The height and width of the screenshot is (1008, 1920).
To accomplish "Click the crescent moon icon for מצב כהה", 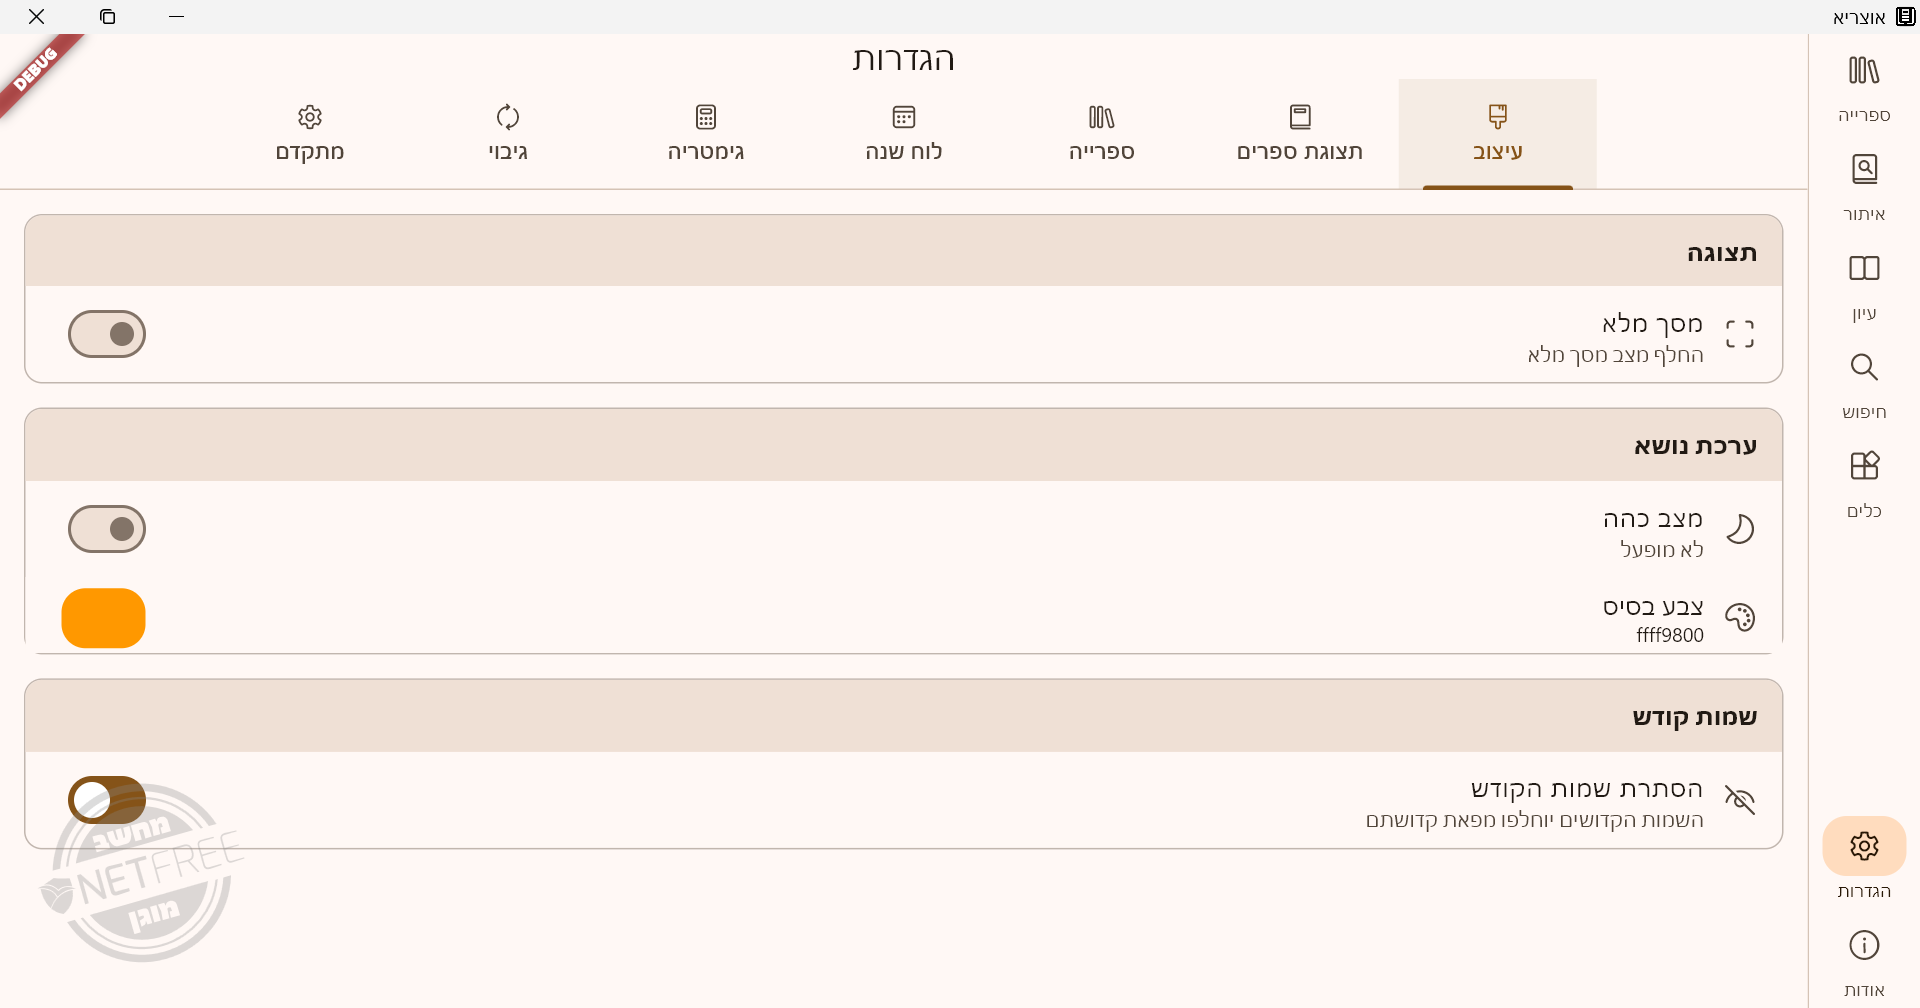I will point(1739,529).
